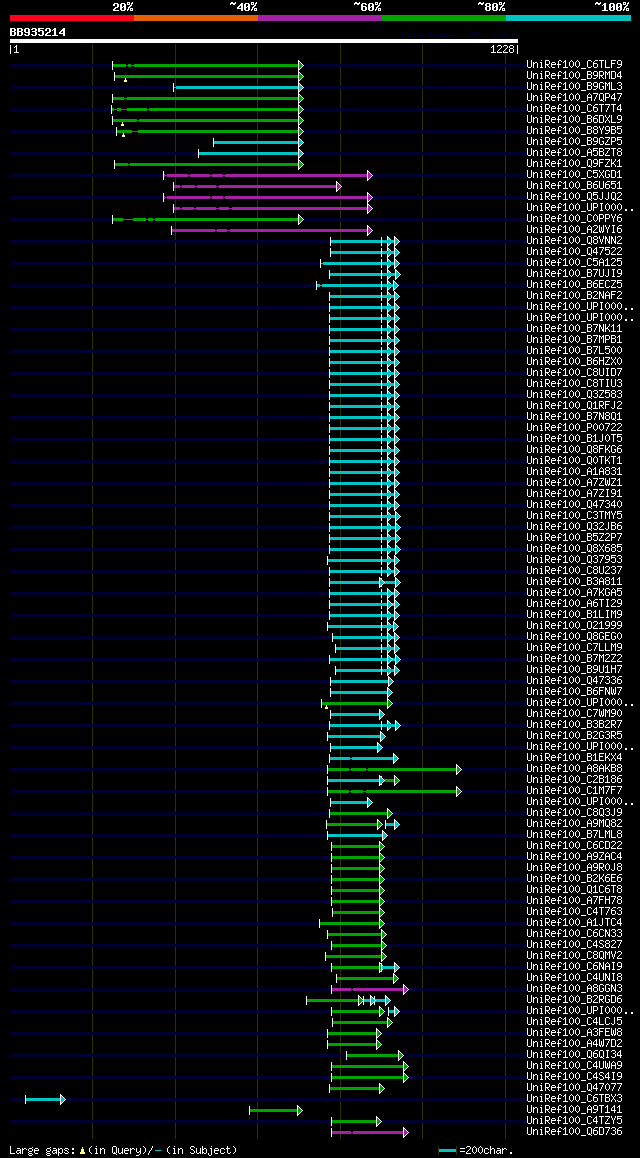Viewport: 640px width, 1158px height.
Task: Open hit UniRef100_A7QP47
Action: click(x=574, y=97)
